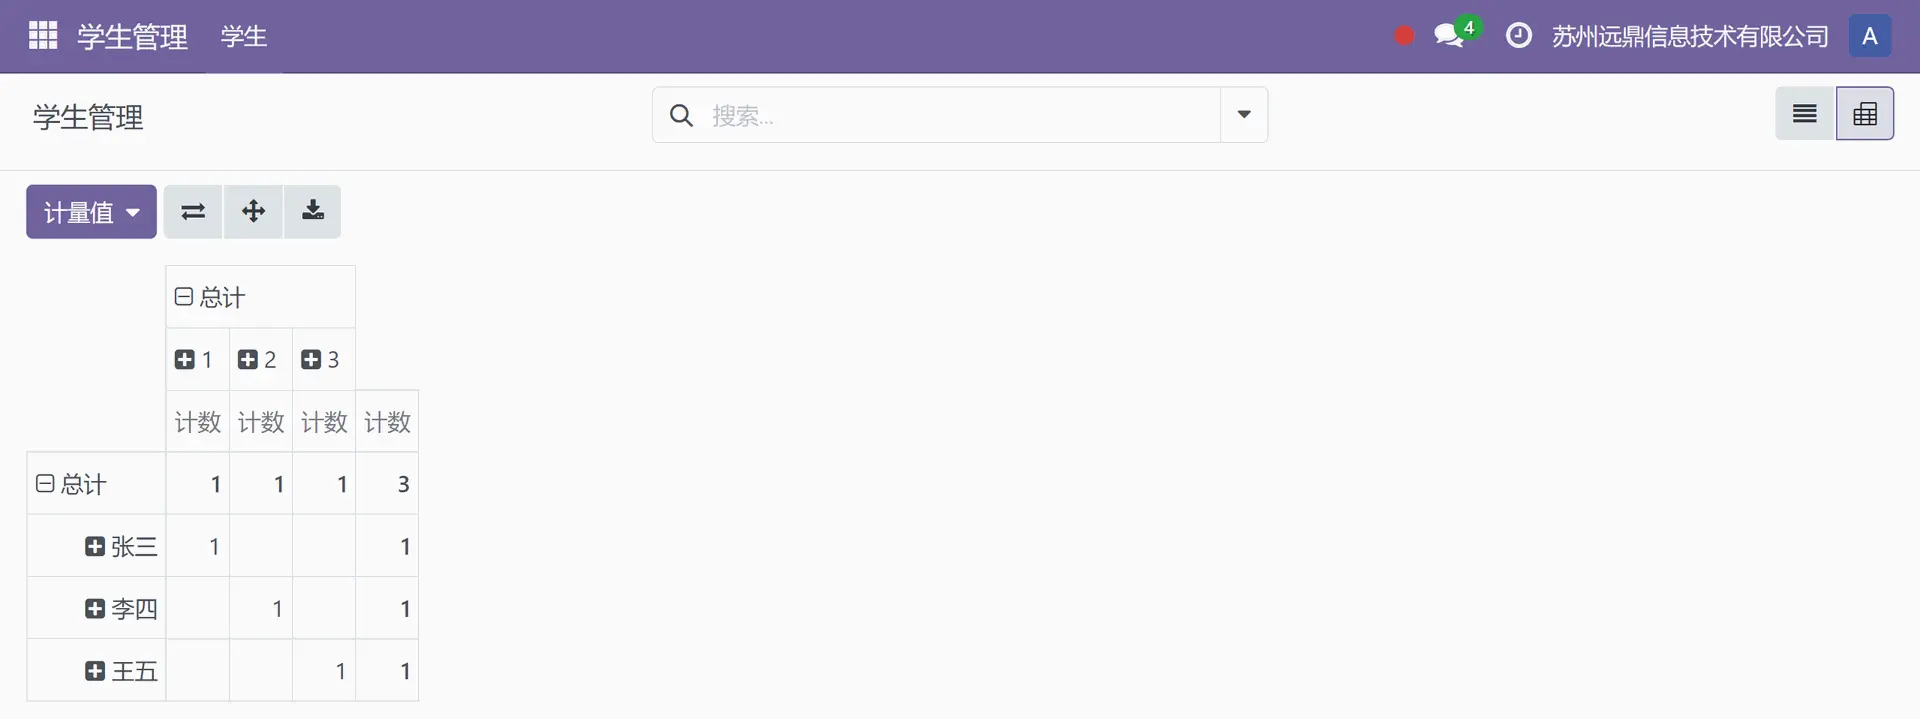Switch to list view

click(x=1805, y=114)
